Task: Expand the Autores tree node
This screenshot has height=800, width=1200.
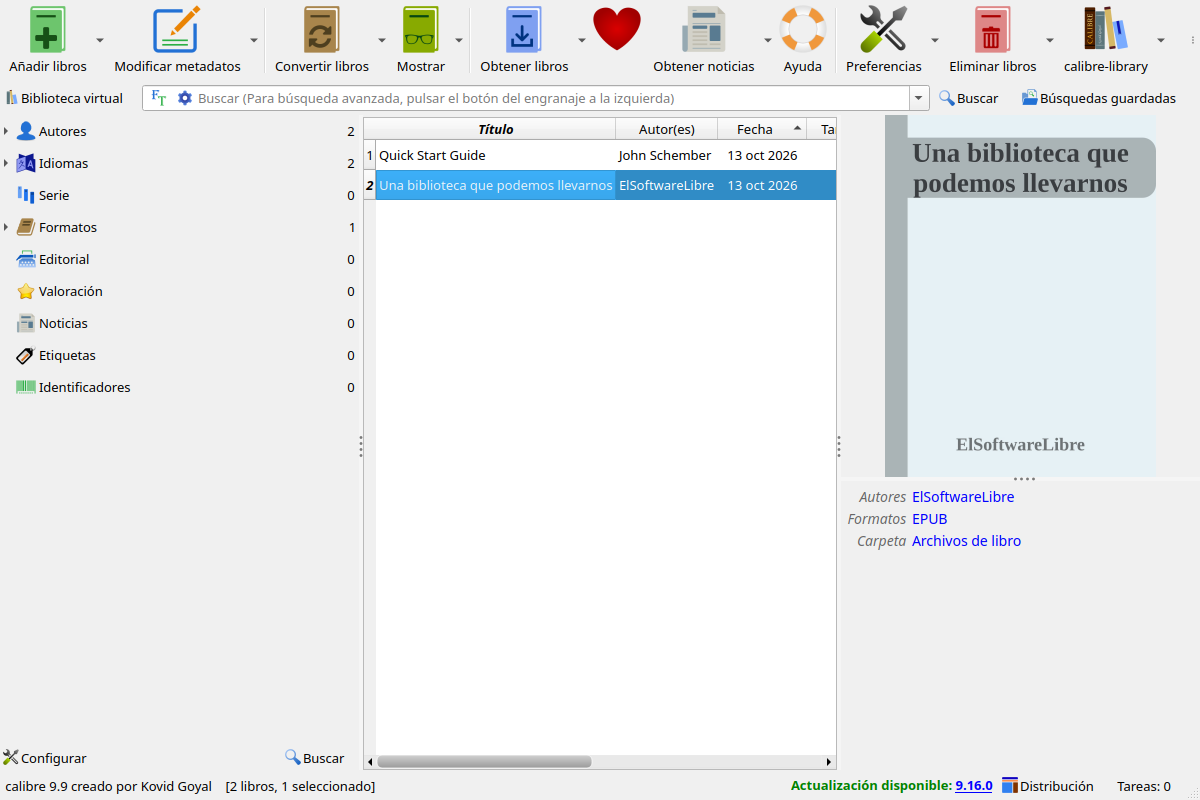Action: click(6, 131)
